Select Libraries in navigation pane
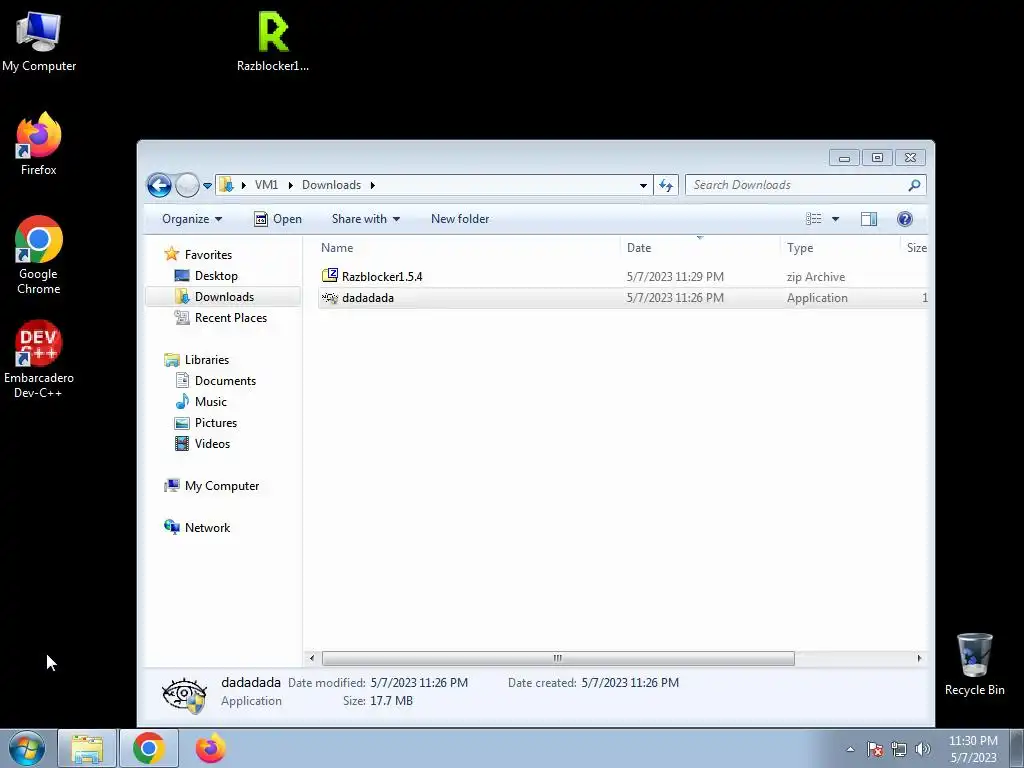 (x=206, y=359)
